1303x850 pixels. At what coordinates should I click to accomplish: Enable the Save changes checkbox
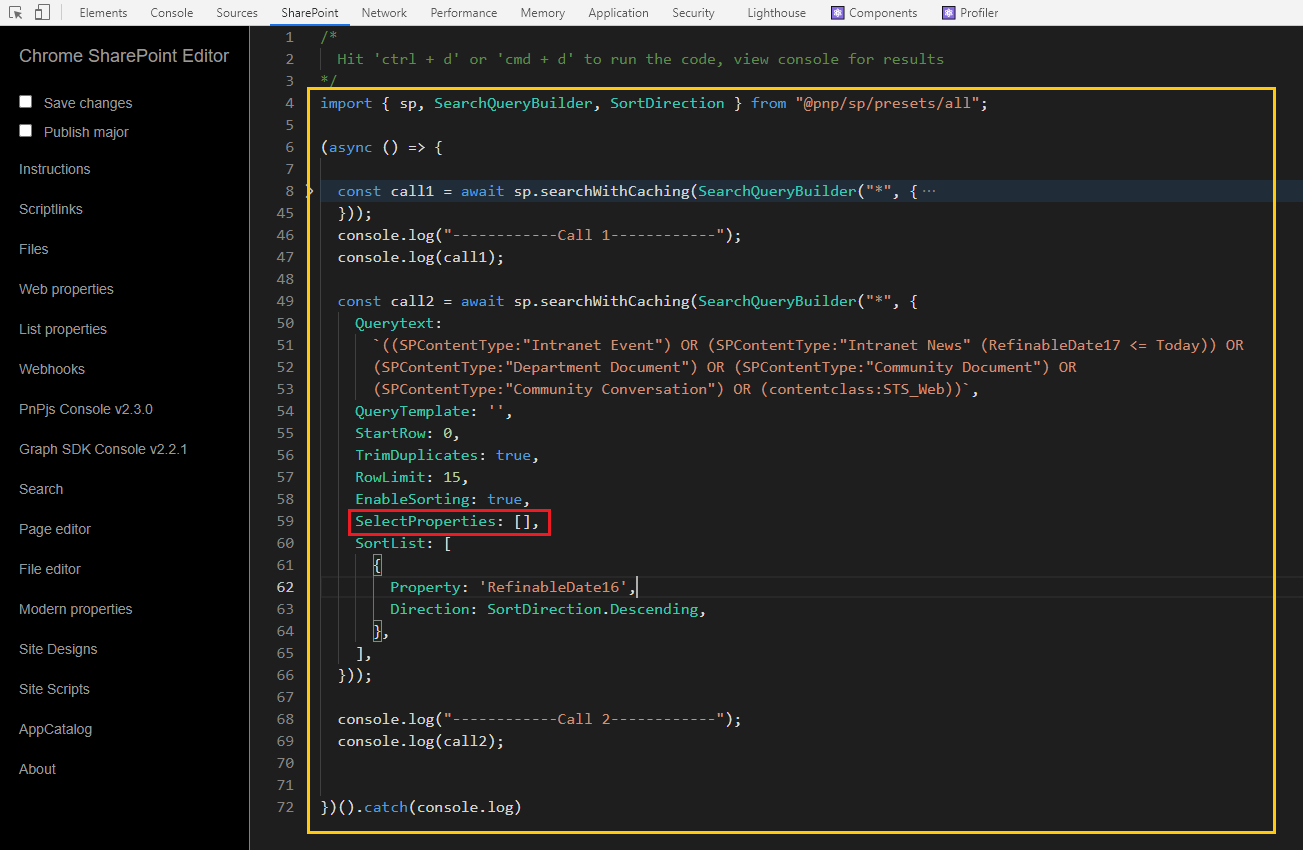(26, 102)
